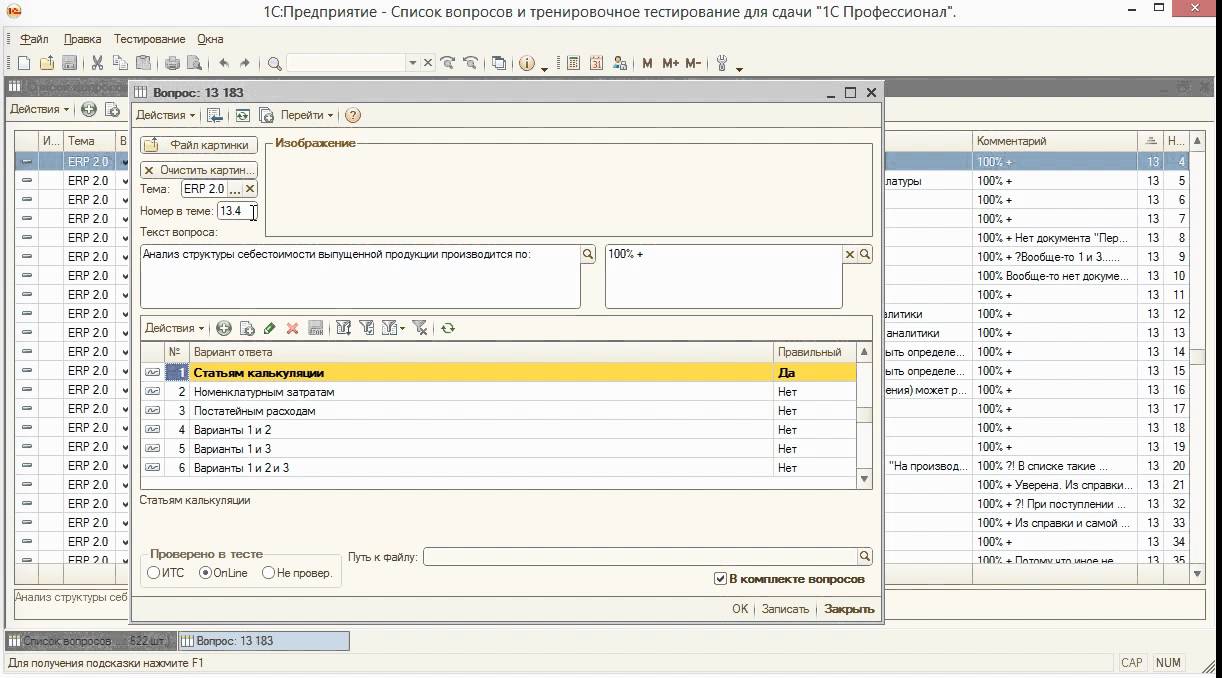1222x678 pixels.
Task: Open the Calendar icon
Action: 596,63
